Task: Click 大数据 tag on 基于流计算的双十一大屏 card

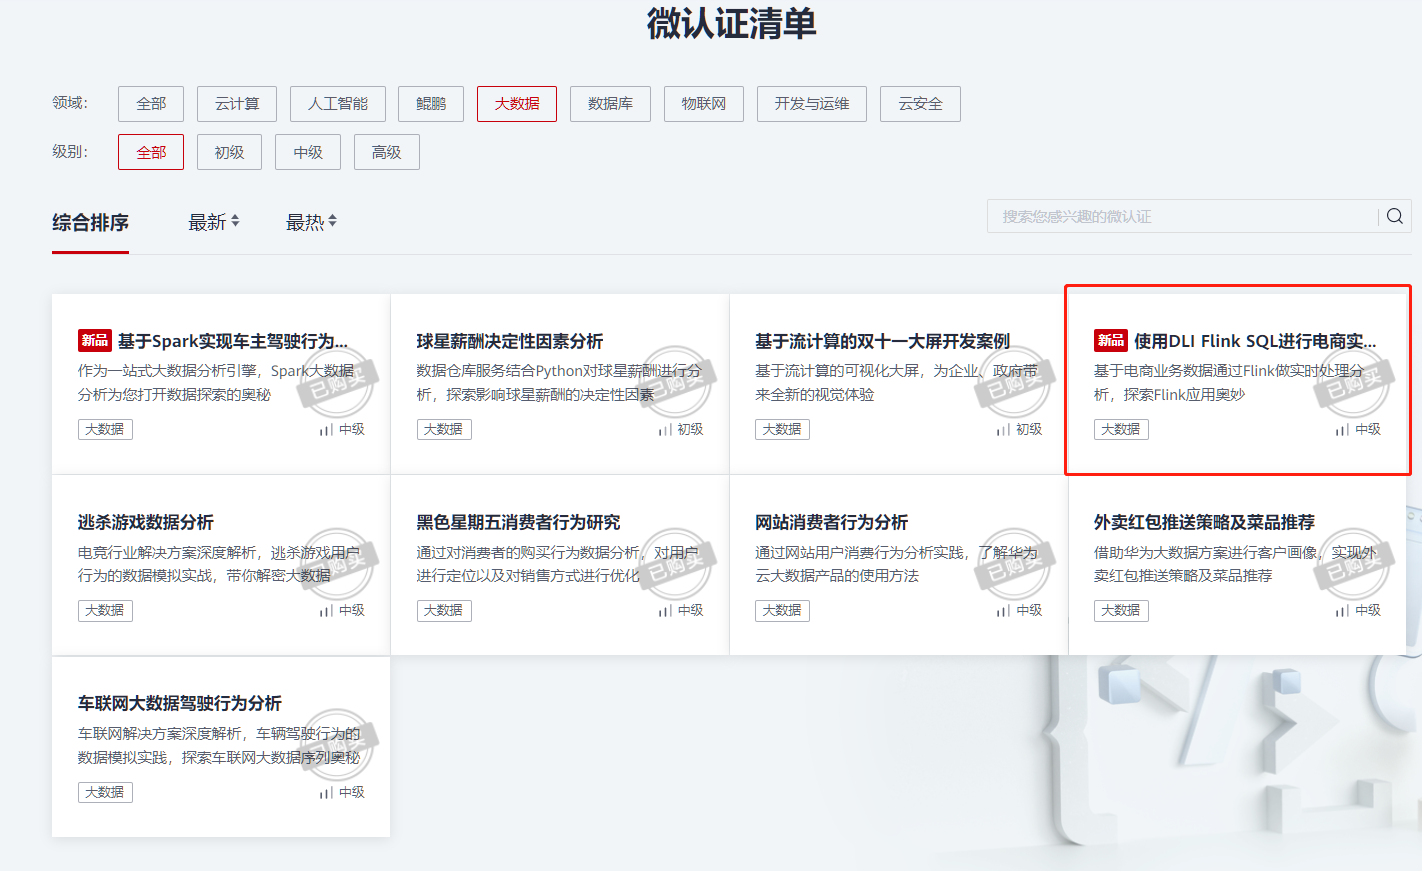Action: [x=782, y=430]
